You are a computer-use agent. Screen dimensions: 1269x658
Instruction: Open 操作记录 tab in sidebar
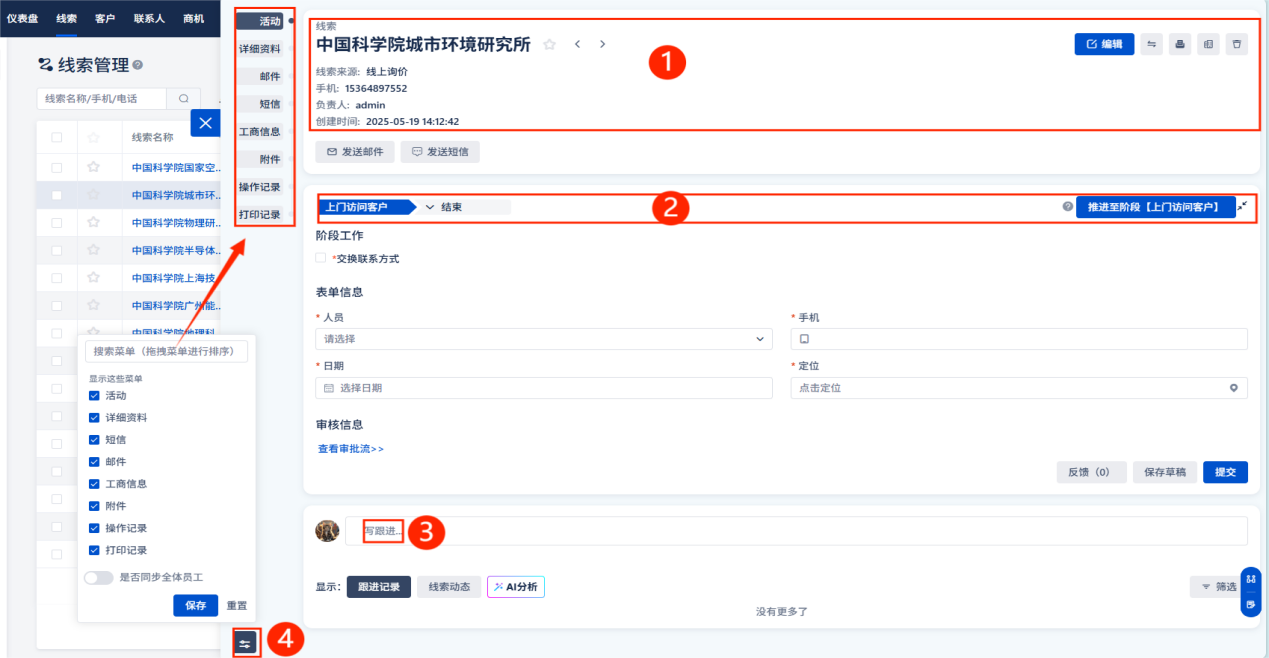tap(260, 187)
